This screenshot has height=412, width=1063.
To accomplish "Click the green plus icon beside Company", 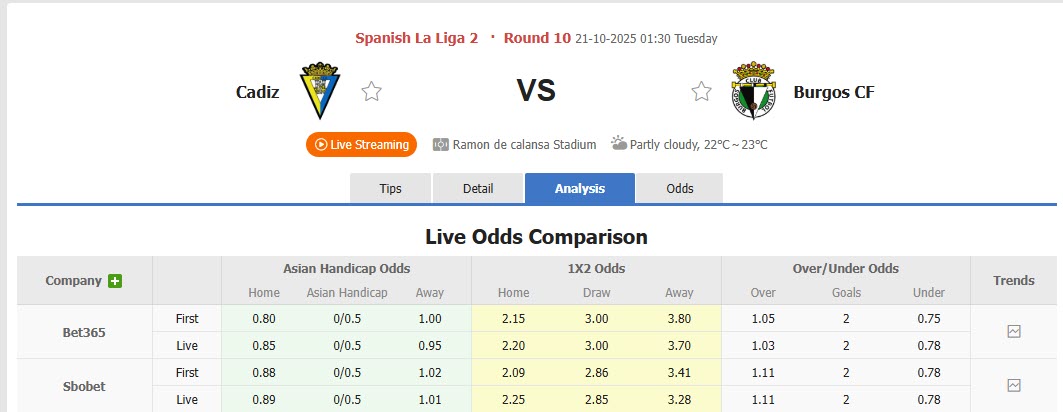I will click(115, 281).
